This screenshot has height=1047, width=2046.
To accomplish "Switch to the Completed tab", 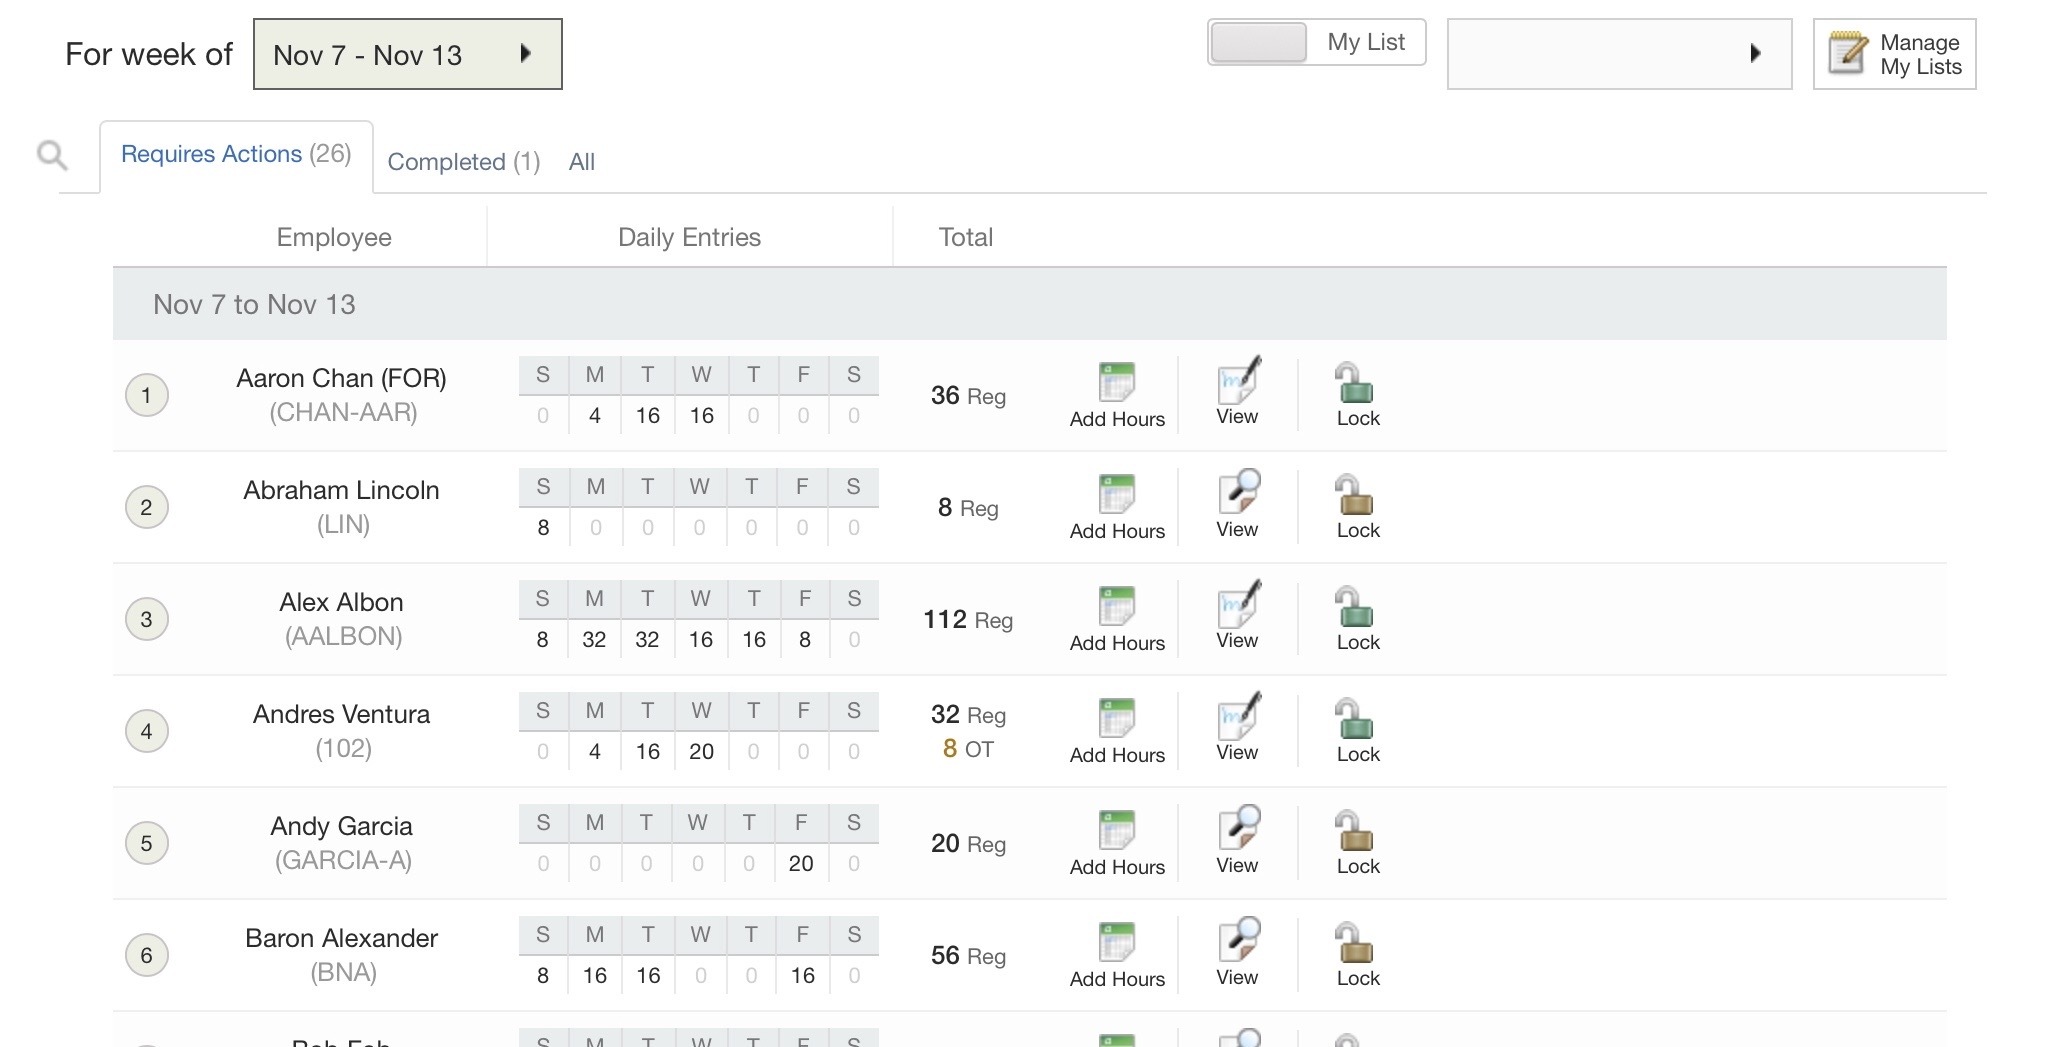I will point(463,162).
